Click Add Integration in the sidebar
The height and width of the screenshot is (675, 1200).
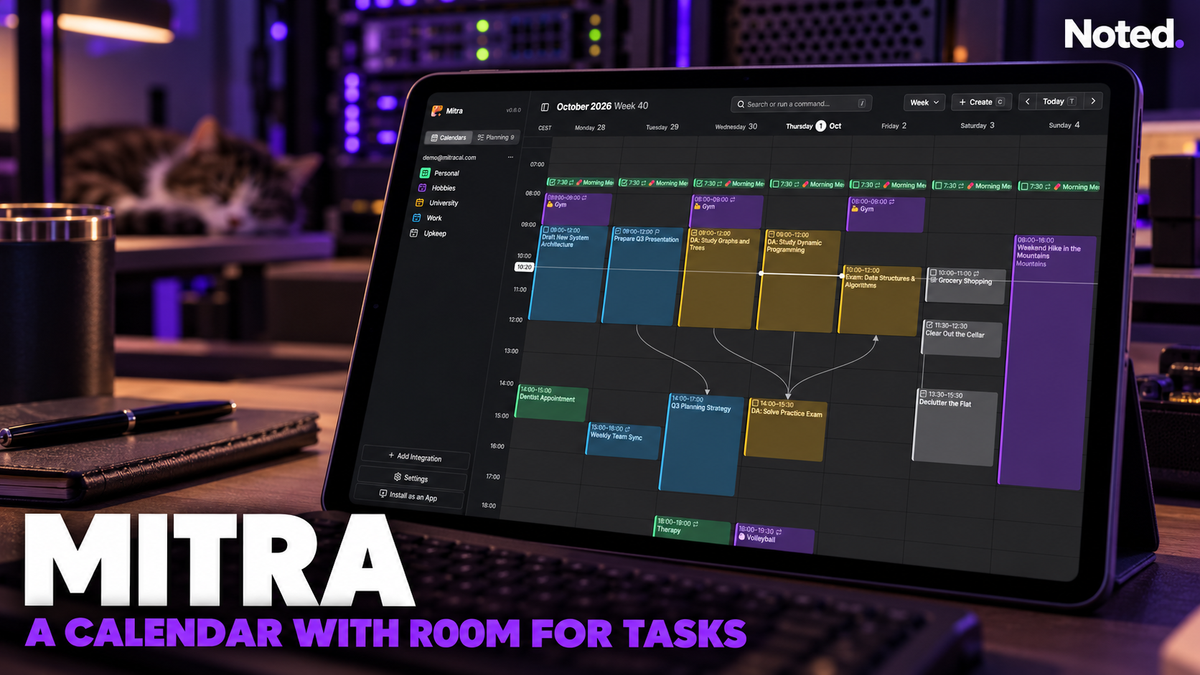pyautogui.click(x=416, y=457)
